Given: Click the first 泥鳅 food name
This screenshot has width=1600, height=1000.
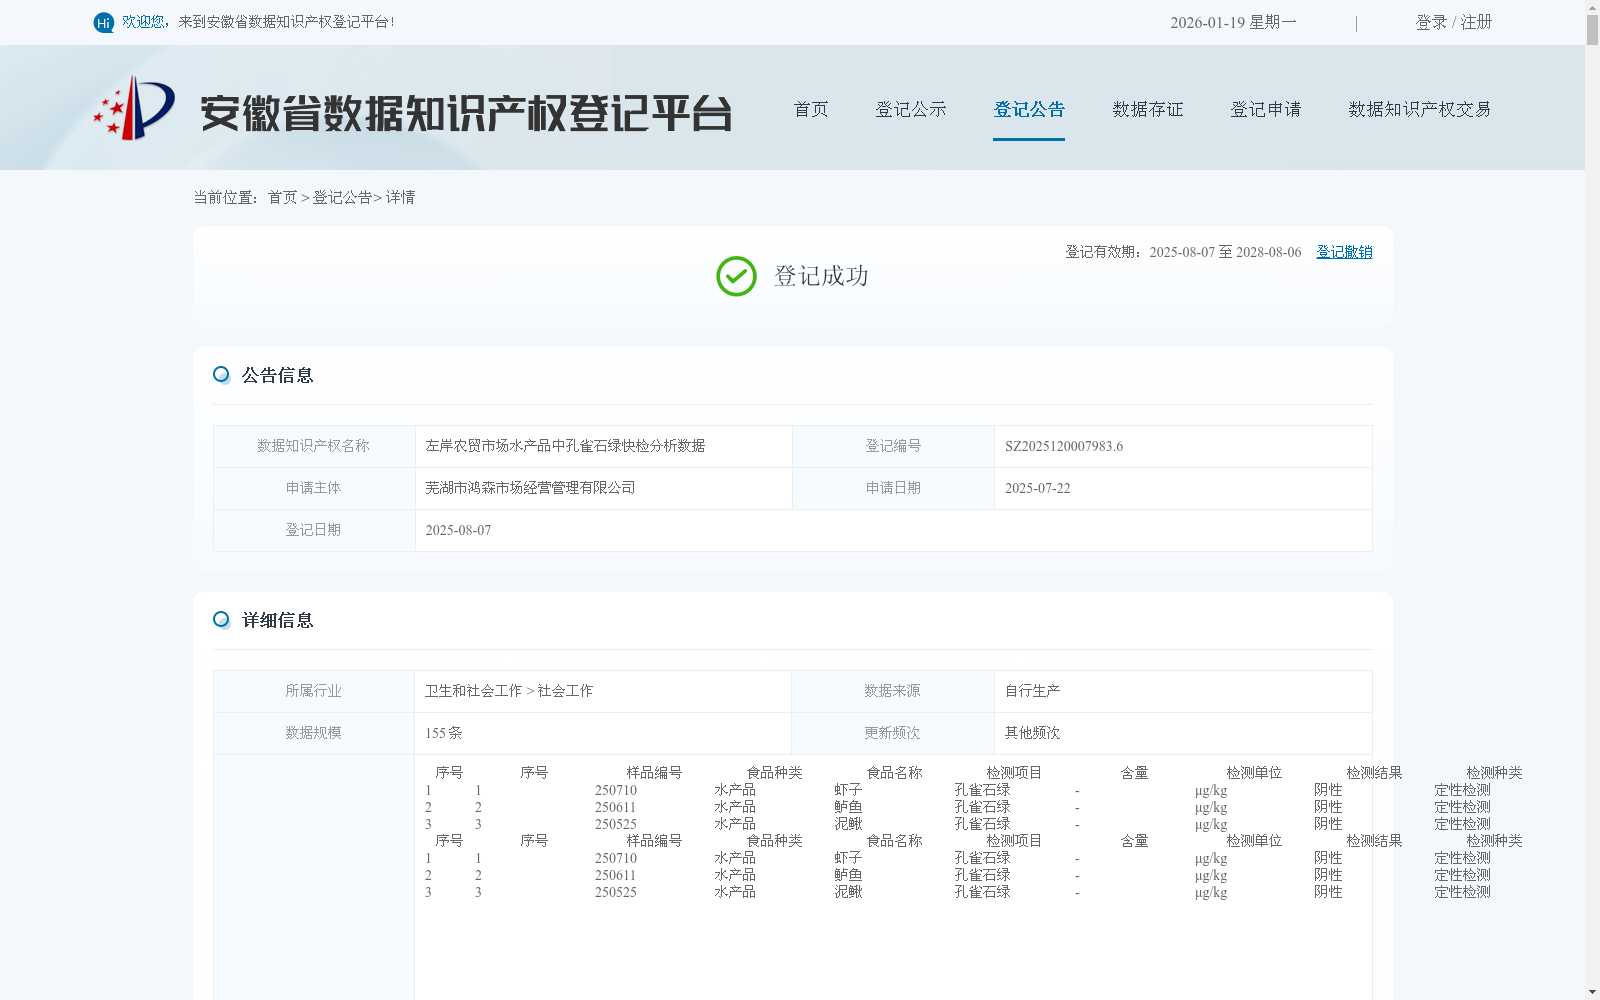Looking at the screenshot, I should pyautogui.click(x=848, y=824).
